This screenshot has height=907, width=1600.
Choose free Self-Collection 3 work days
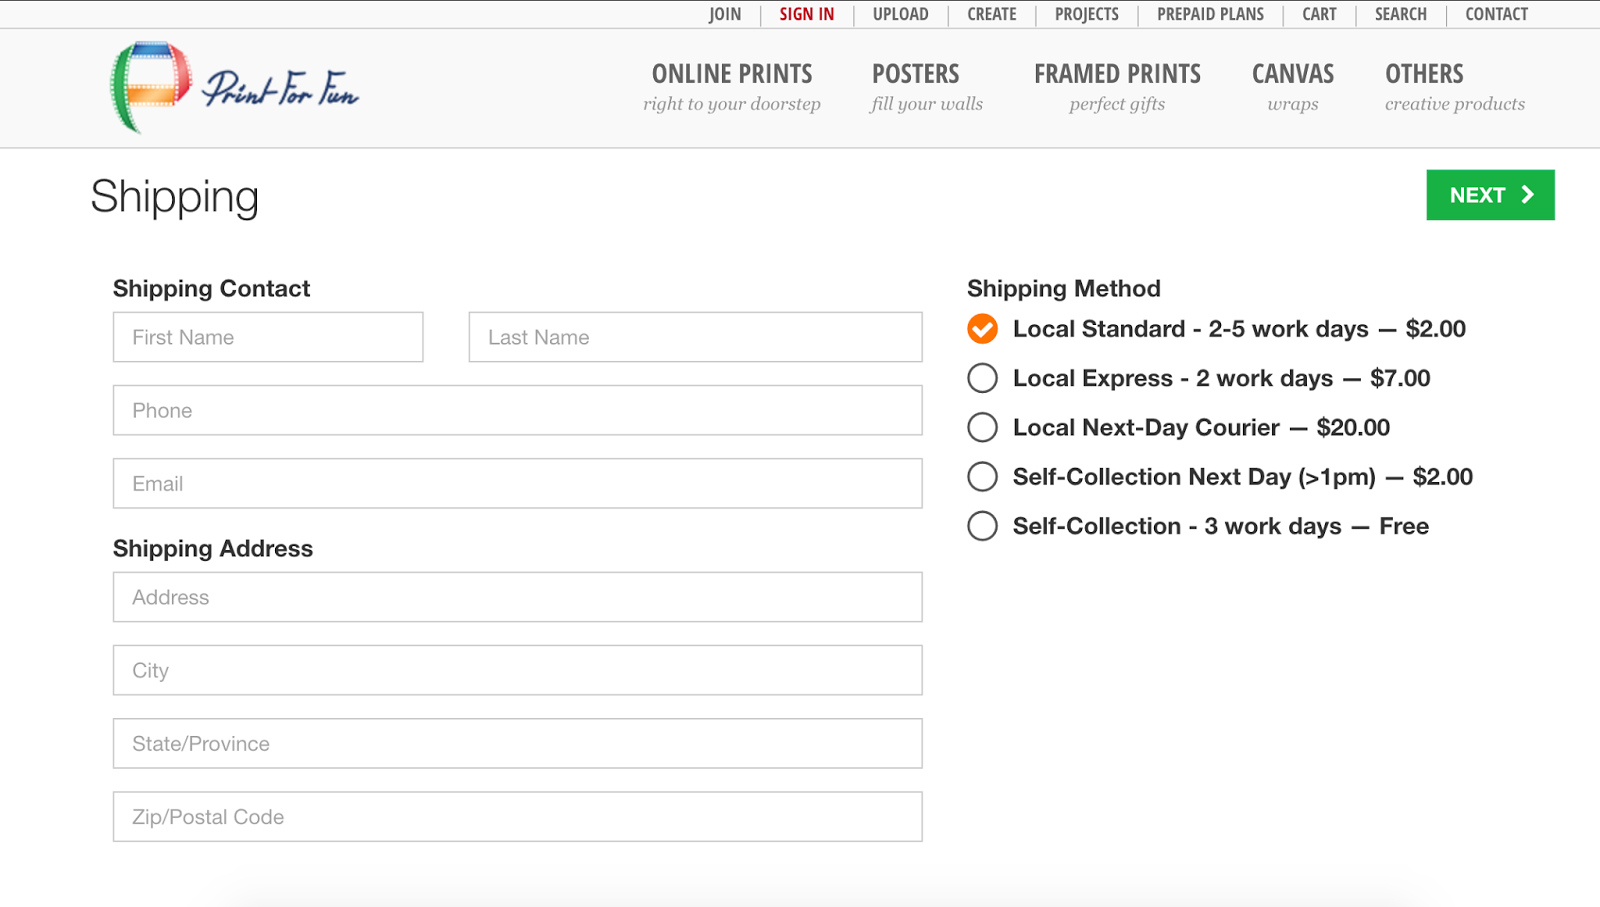tap(982, 526)
